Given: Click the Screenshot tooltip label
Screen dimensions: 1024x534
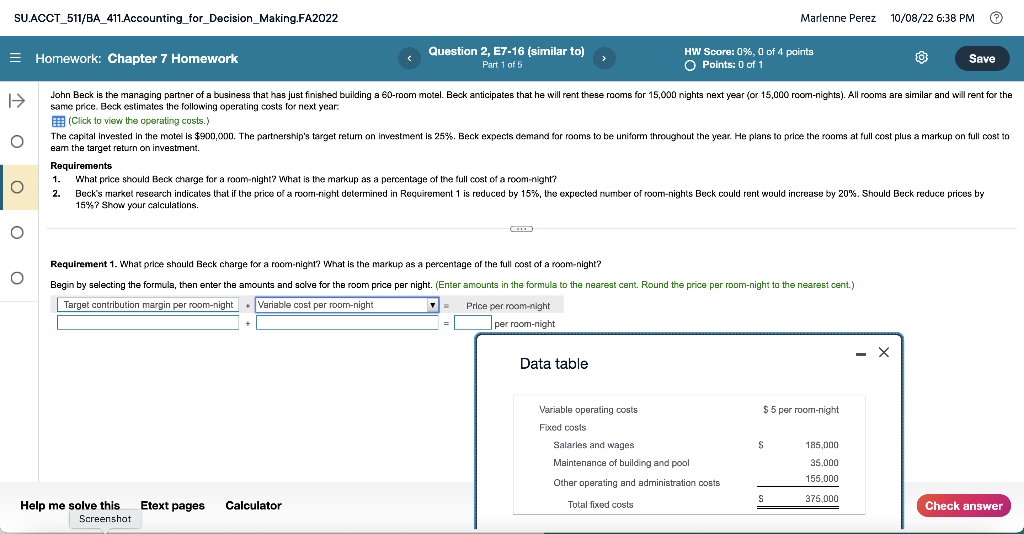Looking at the screenshot, I should pyautogui.click(x=105, y=519).
